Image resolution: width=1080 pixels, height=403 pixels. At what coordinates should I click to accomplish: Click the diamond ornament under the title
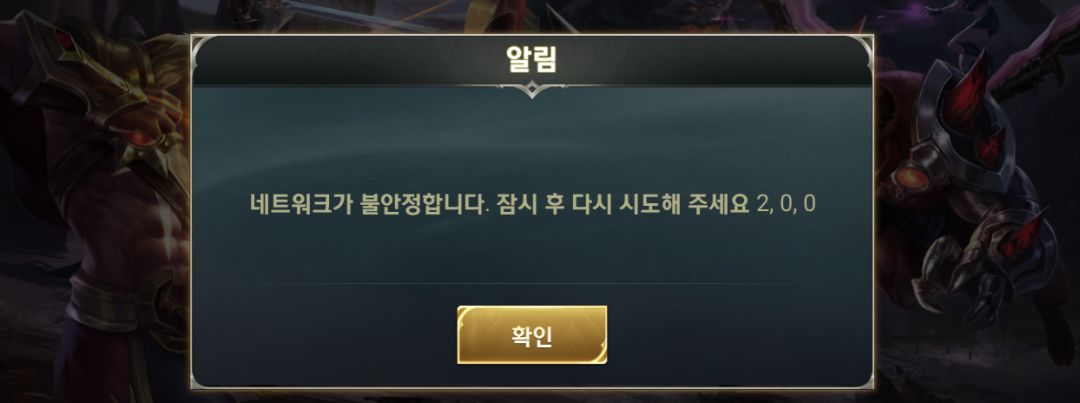pos(532,90)
